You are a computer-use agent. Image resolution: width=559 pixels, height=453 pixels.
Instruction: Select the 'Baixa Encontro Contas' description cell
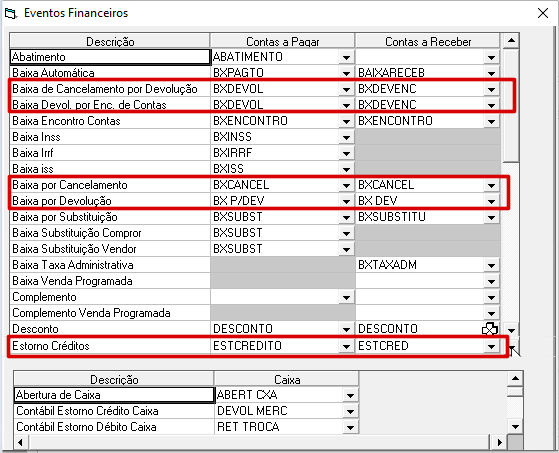point(110,121)
